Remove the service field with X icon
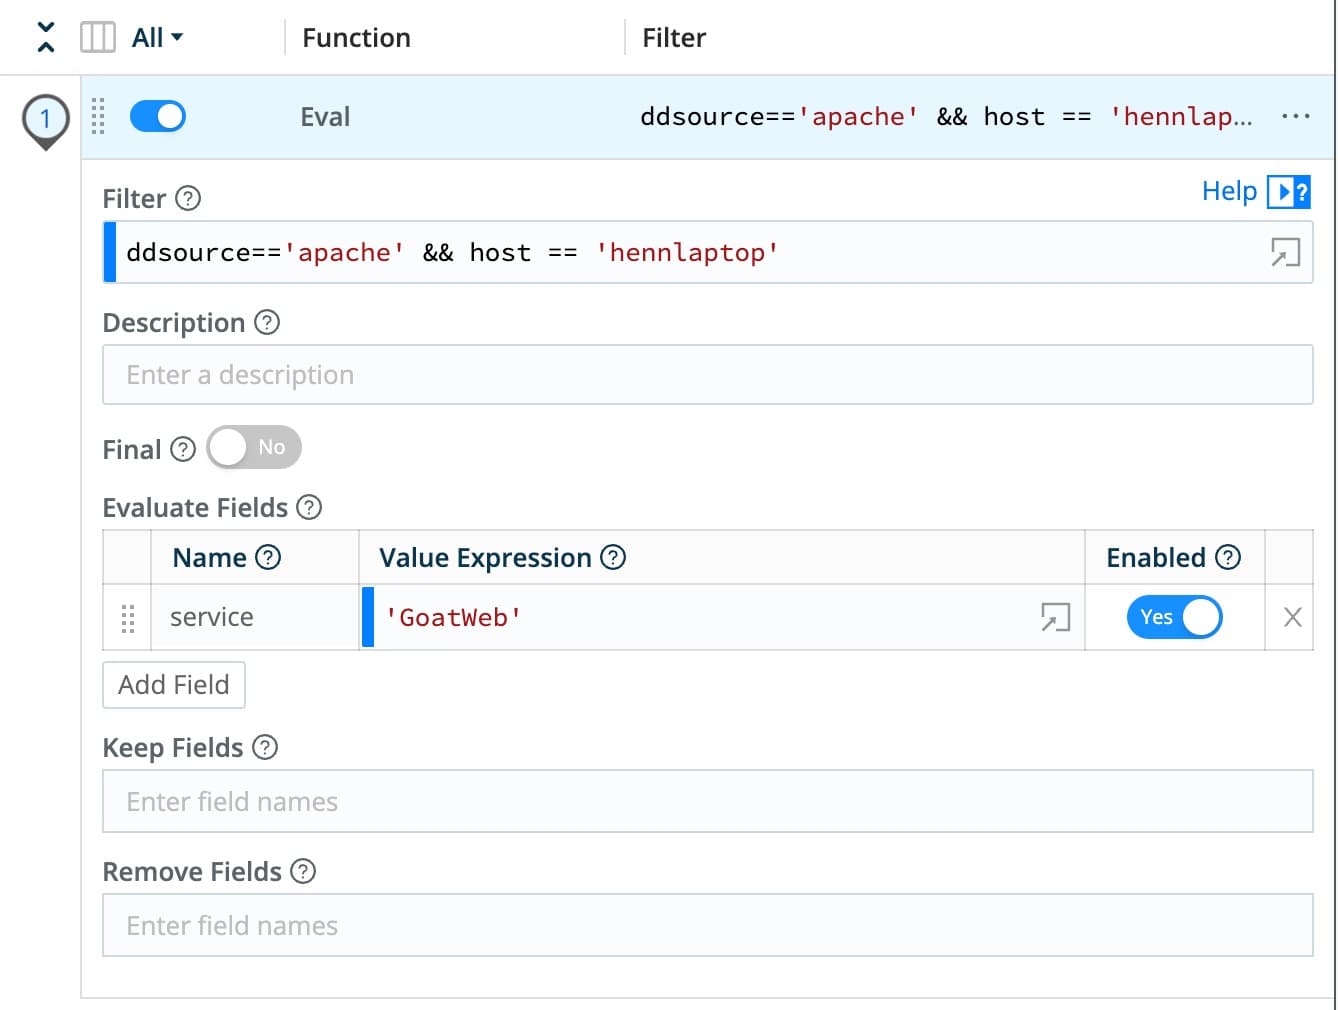Image resolution: width=1338 pixels, height=1010 pixels. 1292,617
